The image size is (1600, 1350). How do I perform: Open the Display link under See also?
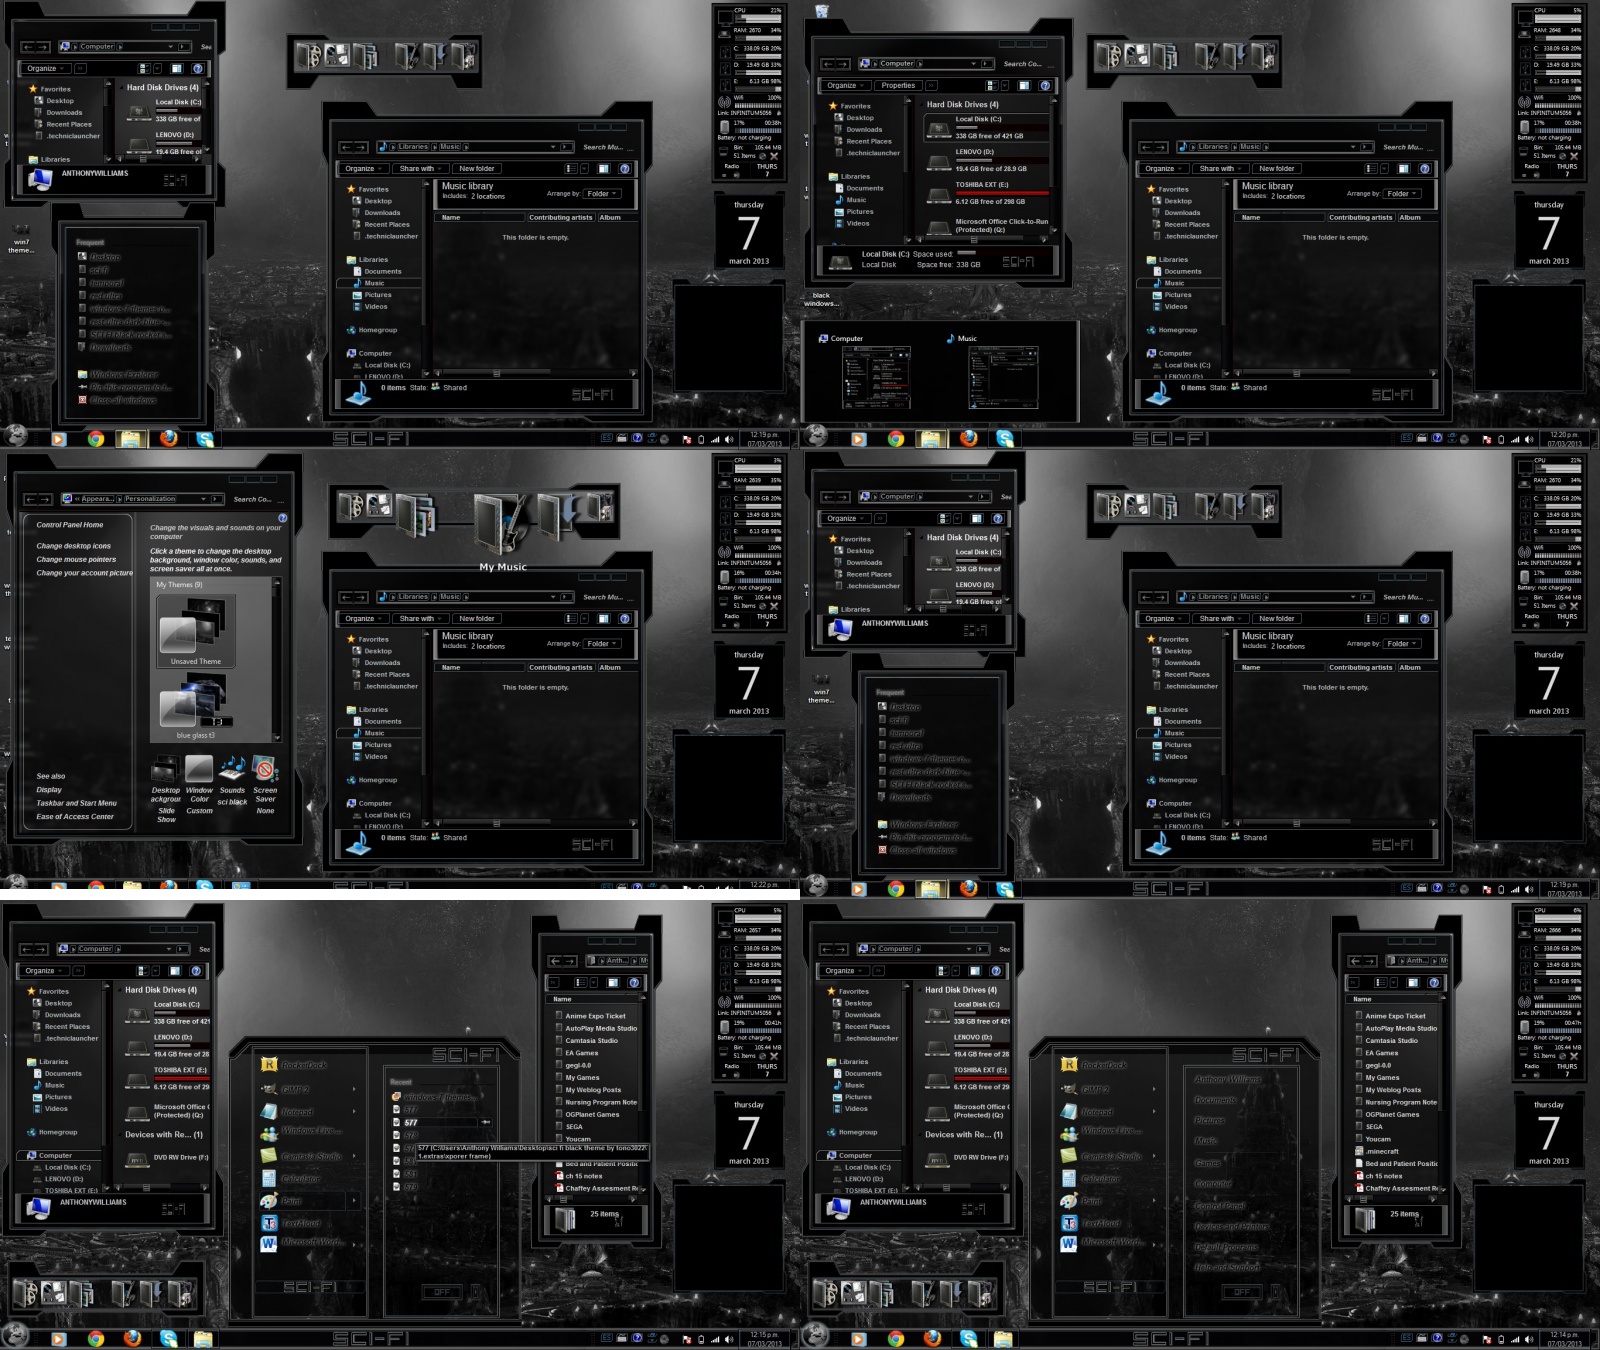[49, 790]
